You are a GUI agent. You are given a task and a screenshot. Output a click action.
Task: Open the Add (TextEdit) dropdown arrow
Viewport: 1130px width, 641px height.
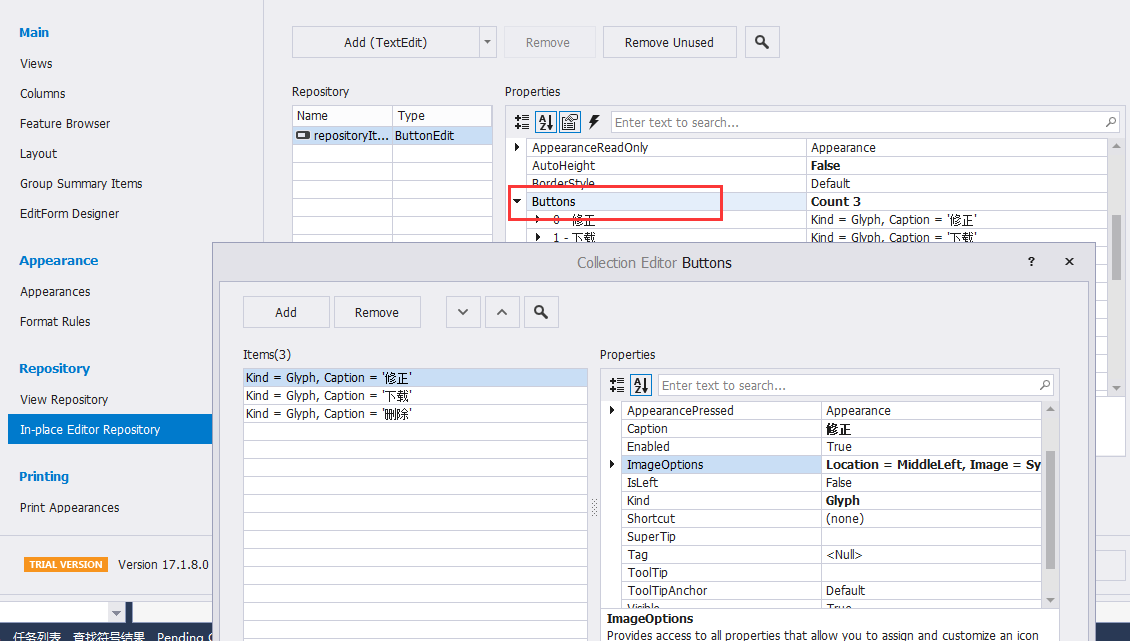point(488,42)
